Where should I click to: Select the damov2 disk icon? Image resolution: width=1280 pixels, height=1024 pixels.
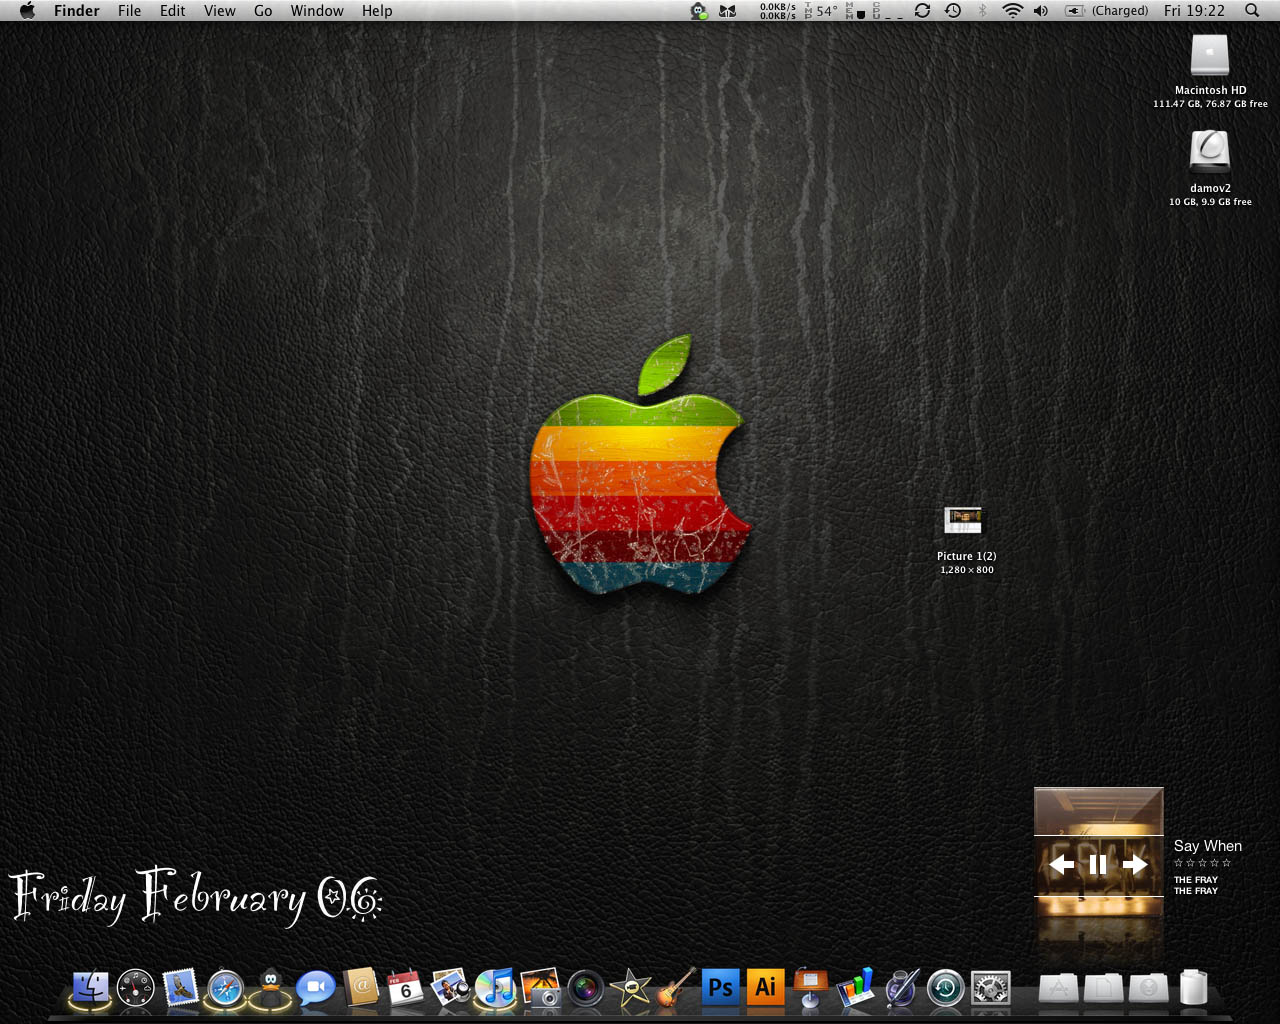tap(1210, 152)
